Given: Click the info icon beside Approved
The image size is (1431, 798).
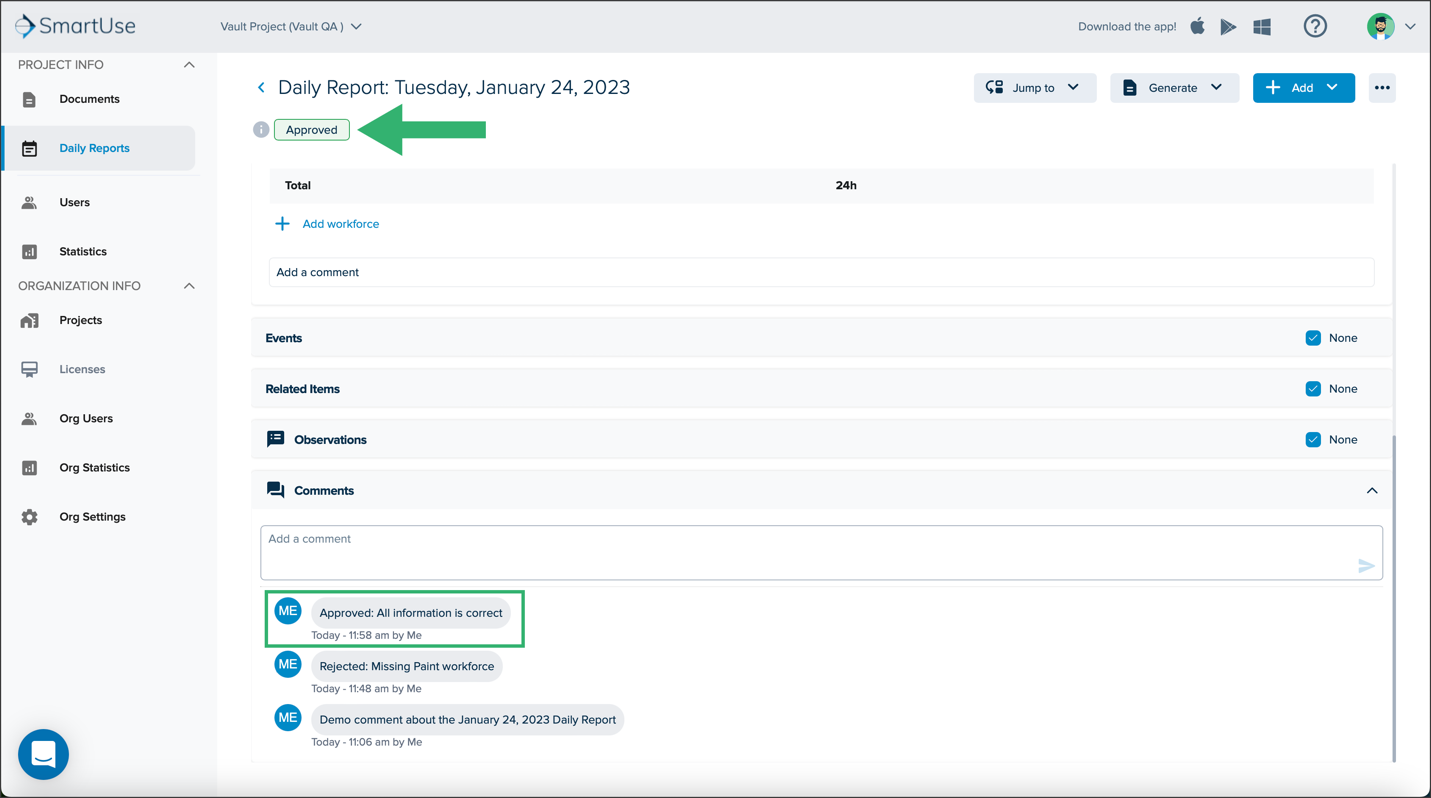Looking at the screenshot, I should tap(261, 130).
